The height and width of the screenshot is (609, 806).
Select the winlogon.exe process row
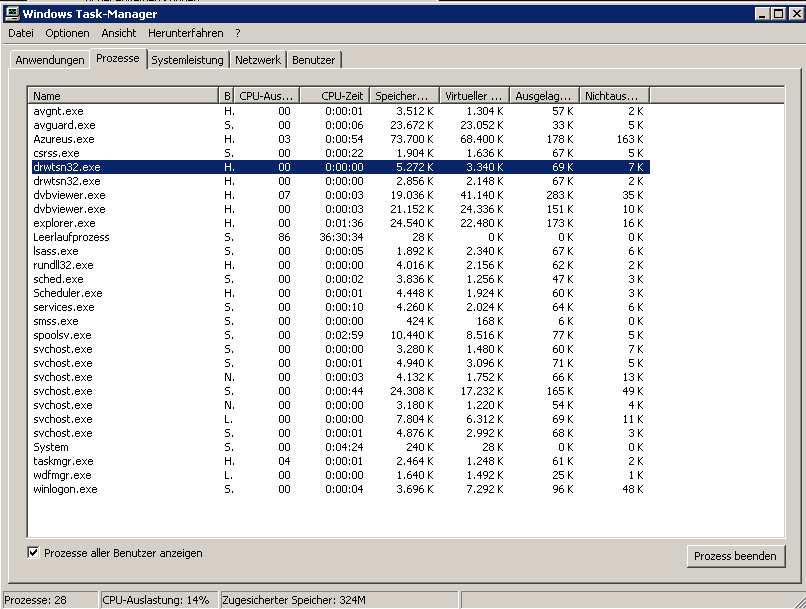(65, 489)
